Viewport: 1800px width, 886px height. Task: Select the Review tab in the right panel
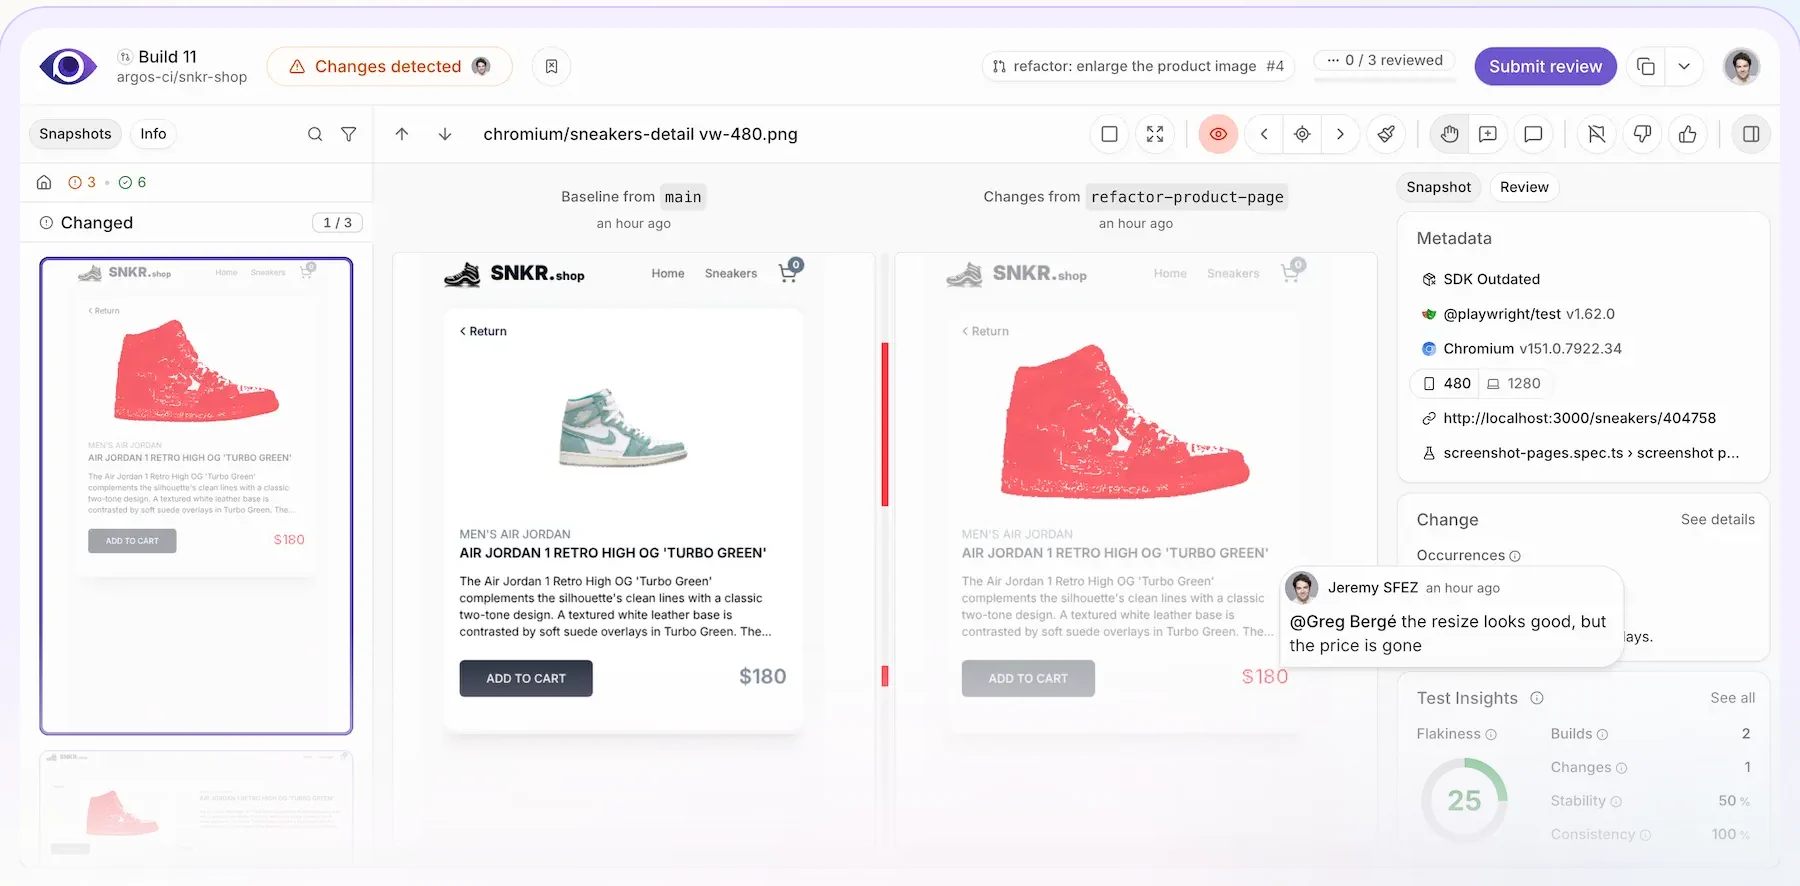(1524, 187)
